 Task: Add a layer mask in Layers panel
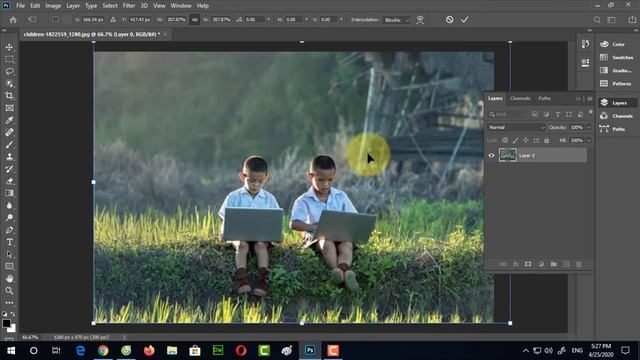click(x=528, y=264)
